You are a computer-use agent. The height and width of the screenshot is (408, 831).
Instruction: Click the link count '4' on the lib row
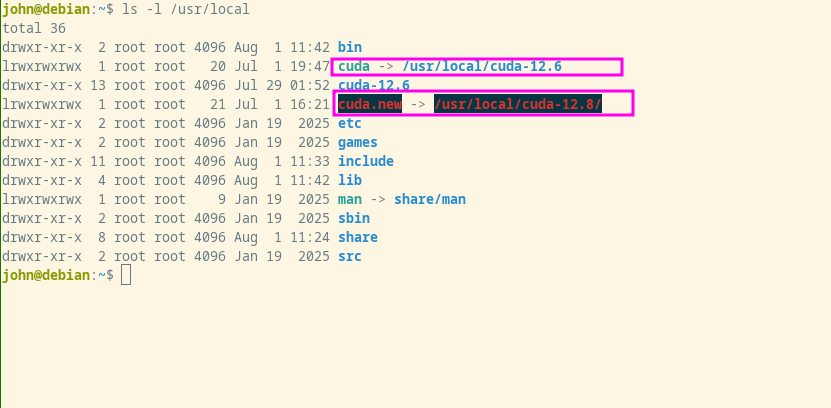102,180
